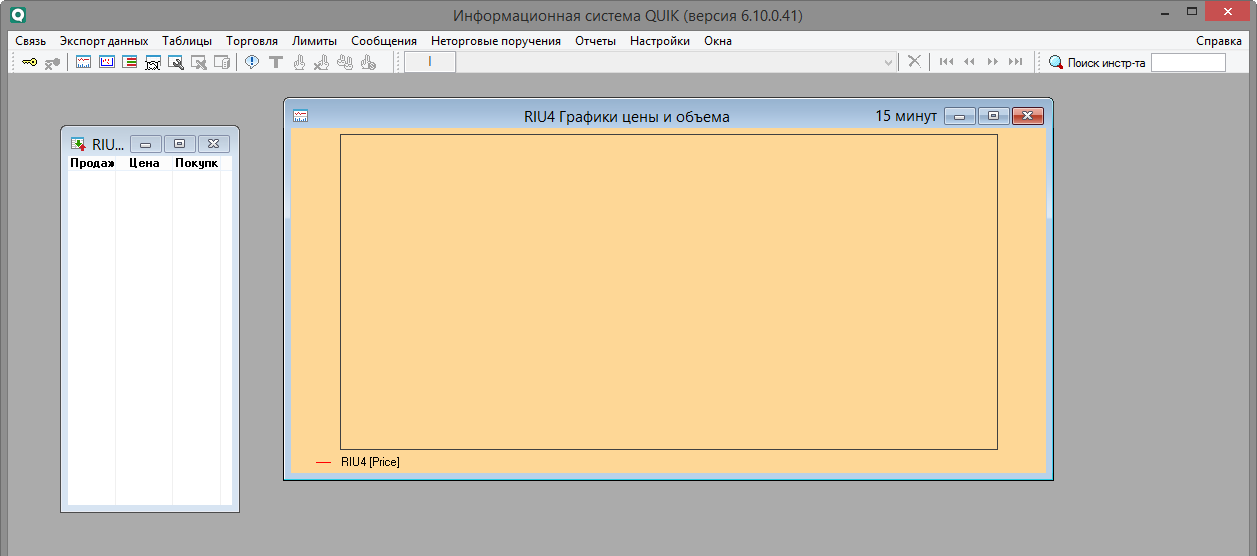Click inside the empty chart plot area

pos(669,292)
